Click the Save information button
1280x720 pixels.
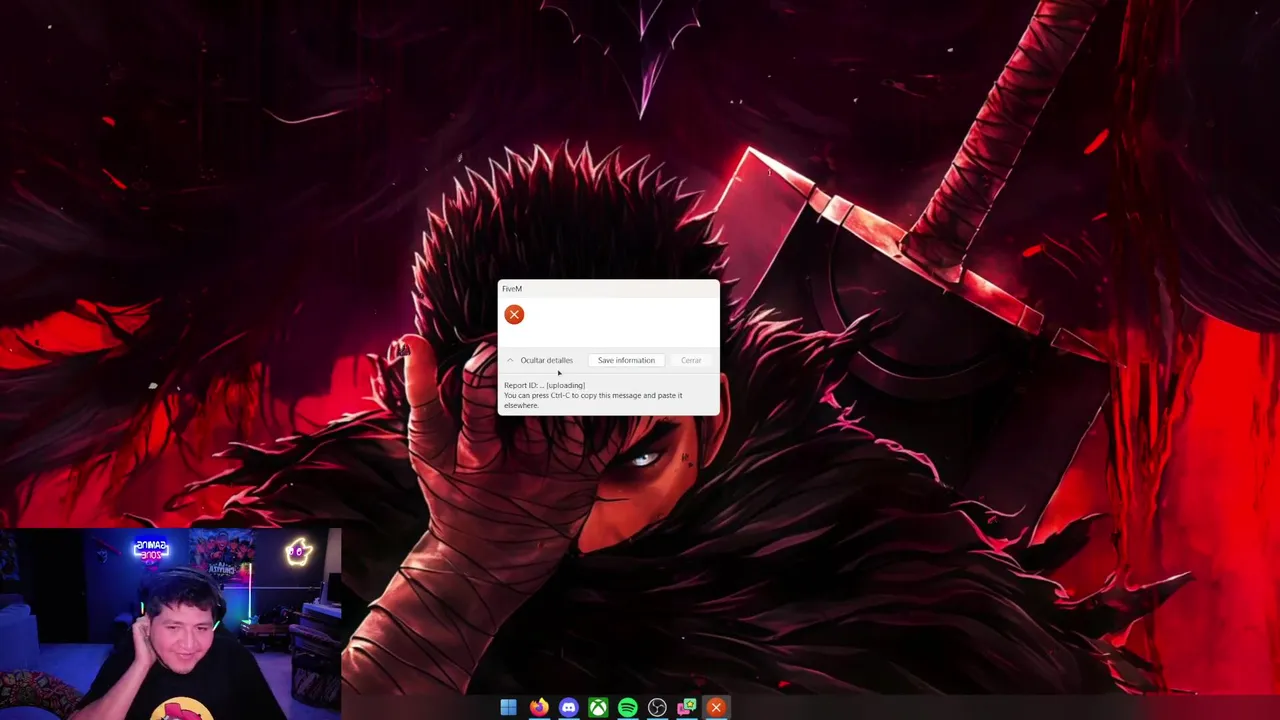tap(626, 360)
